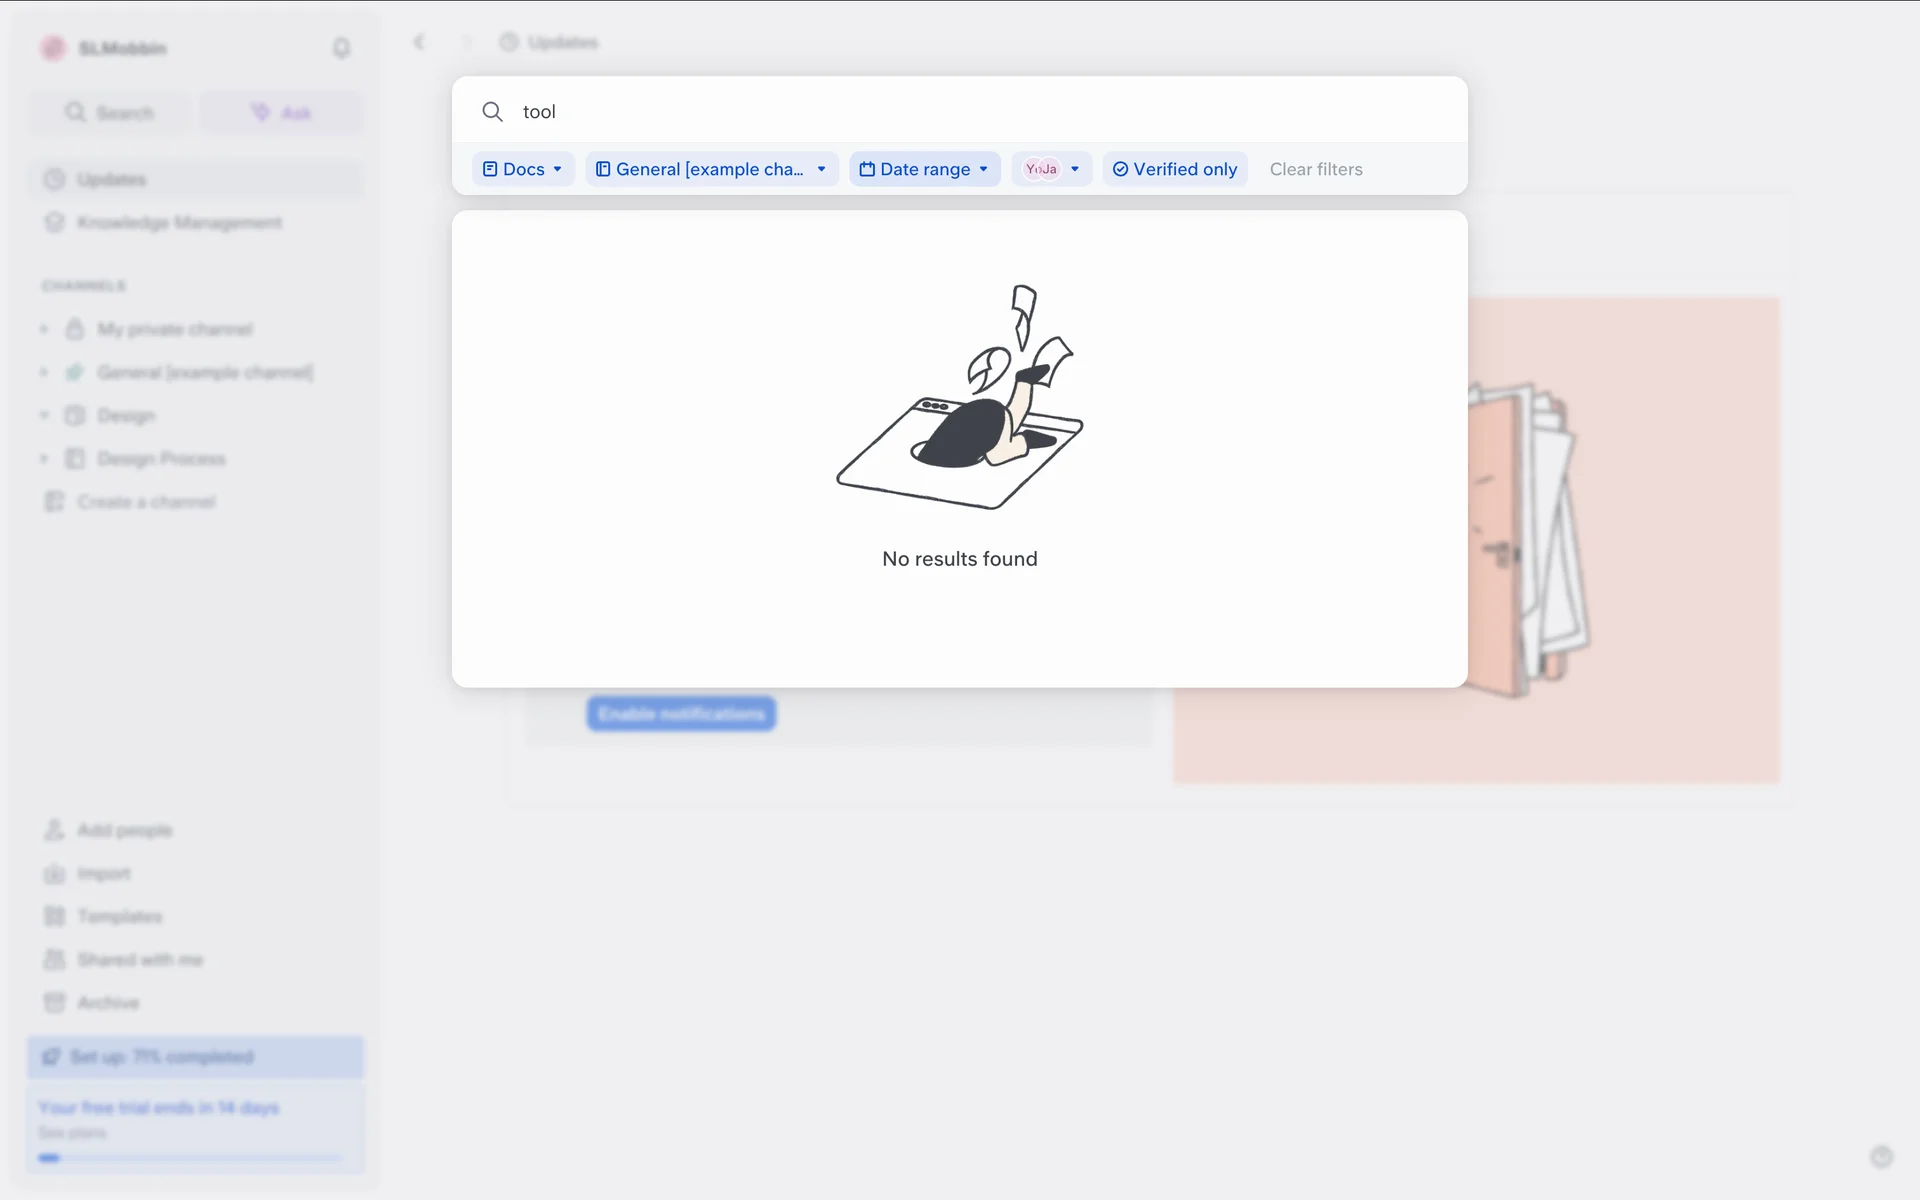Image resolution: width=1920 pixels, height=1200 pixels.
Task: Open Knowledge Management in sidebar
Action: tap(179, 222)
